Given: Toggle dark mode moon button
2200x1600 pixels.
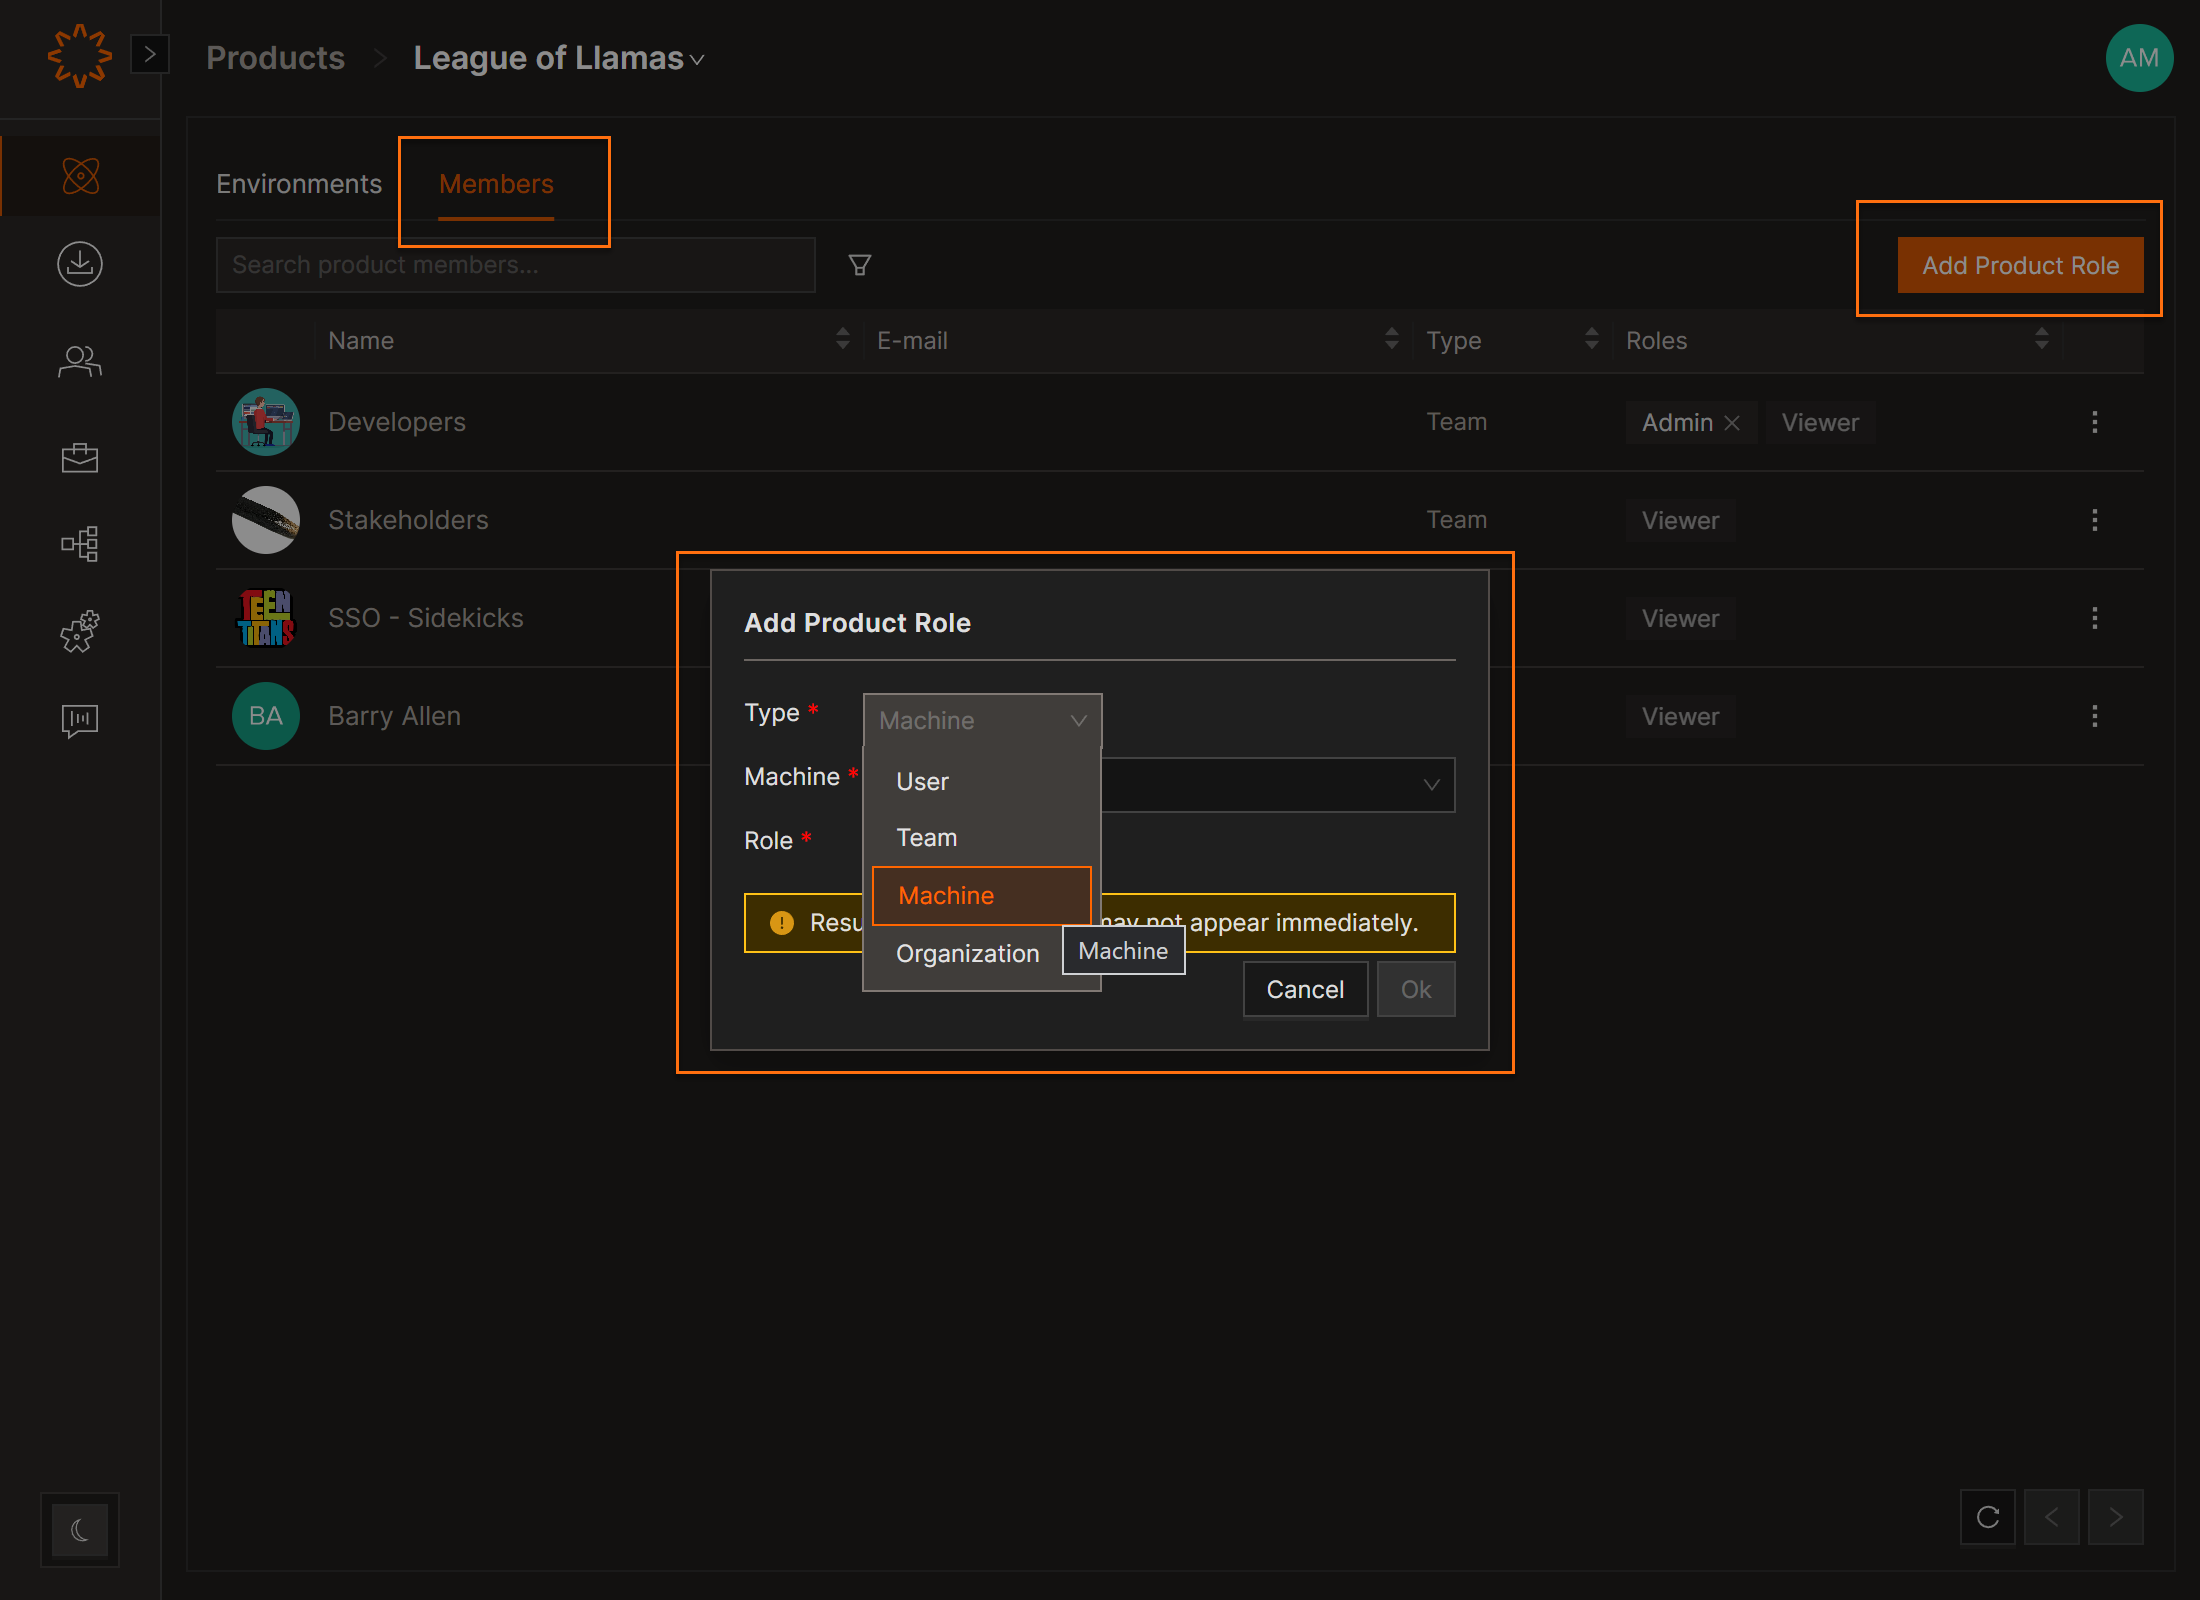Looking at the screenshot, I should click(80, 1529).
